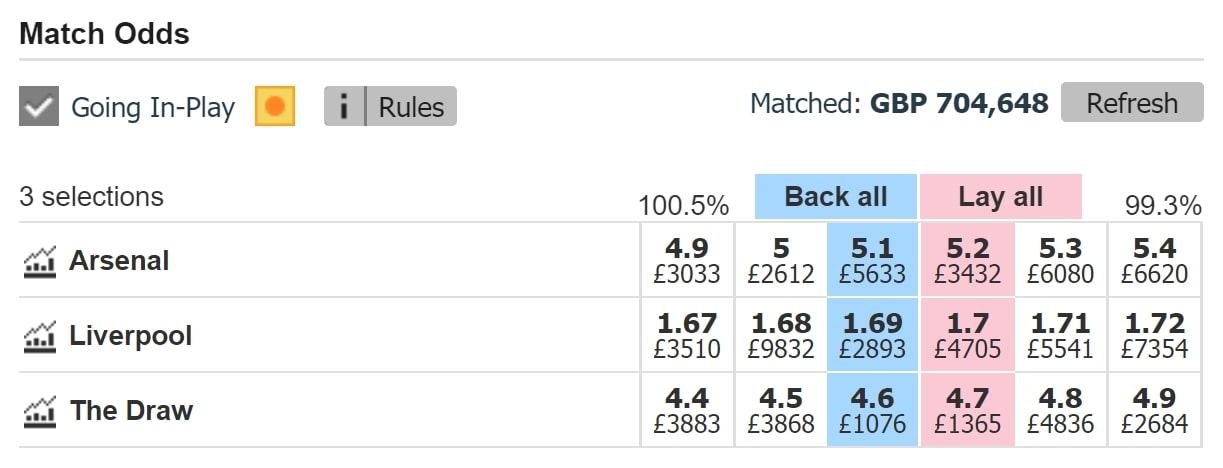Click the orange in-play indicator icon
The height and width of the screenshot is (468, 1223).
[x=275, y=106]
